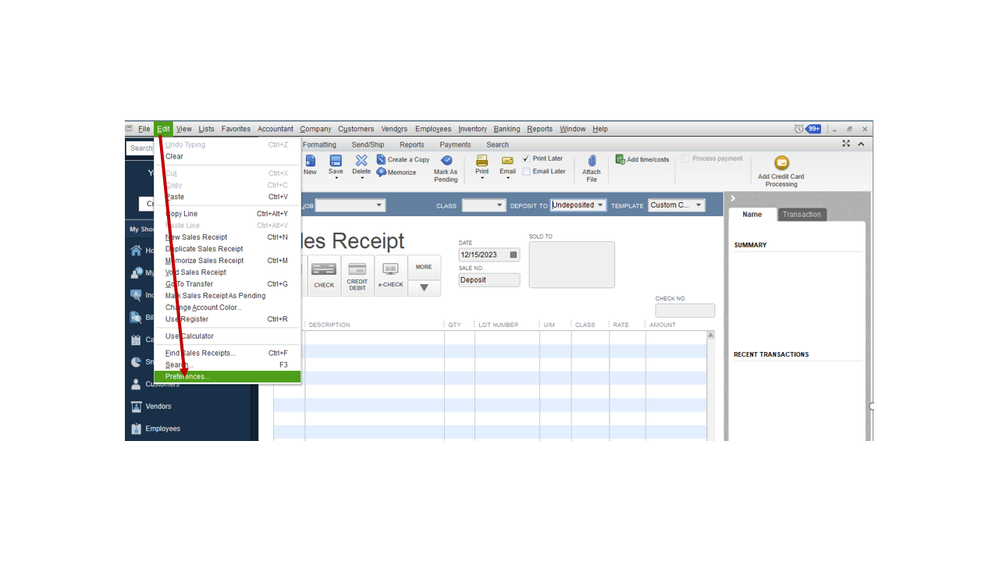Click the Print toolbar icon
Image resolution: width=999 pixels, height=562 pixels.
pos(482,161)
